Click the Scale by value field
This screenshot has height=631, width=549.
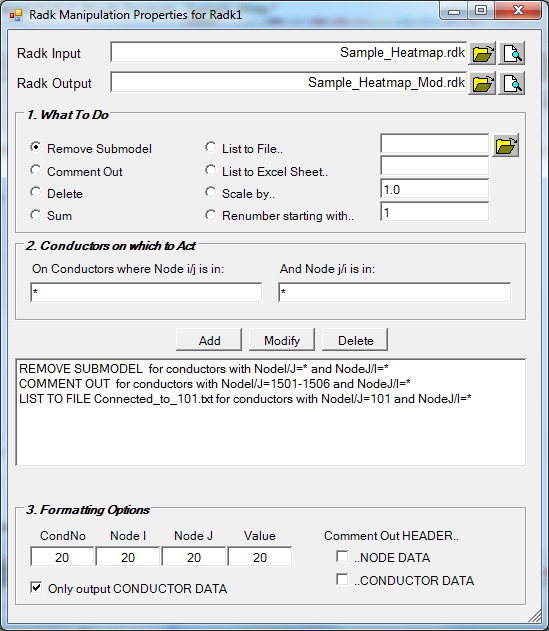coord(435,189)
